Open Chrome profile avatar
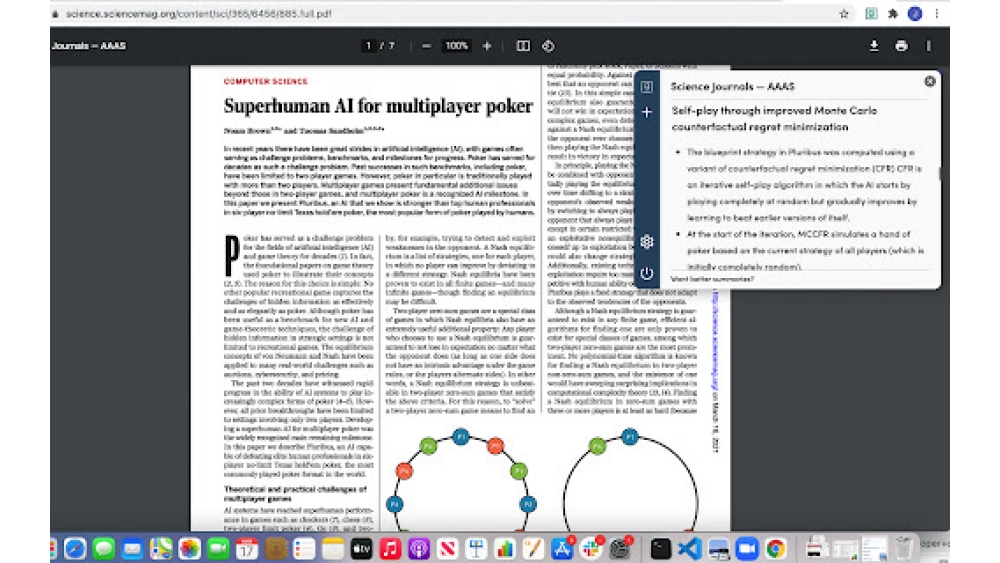The height and width of the screenshot is (563, 1000). click(915, 13)
